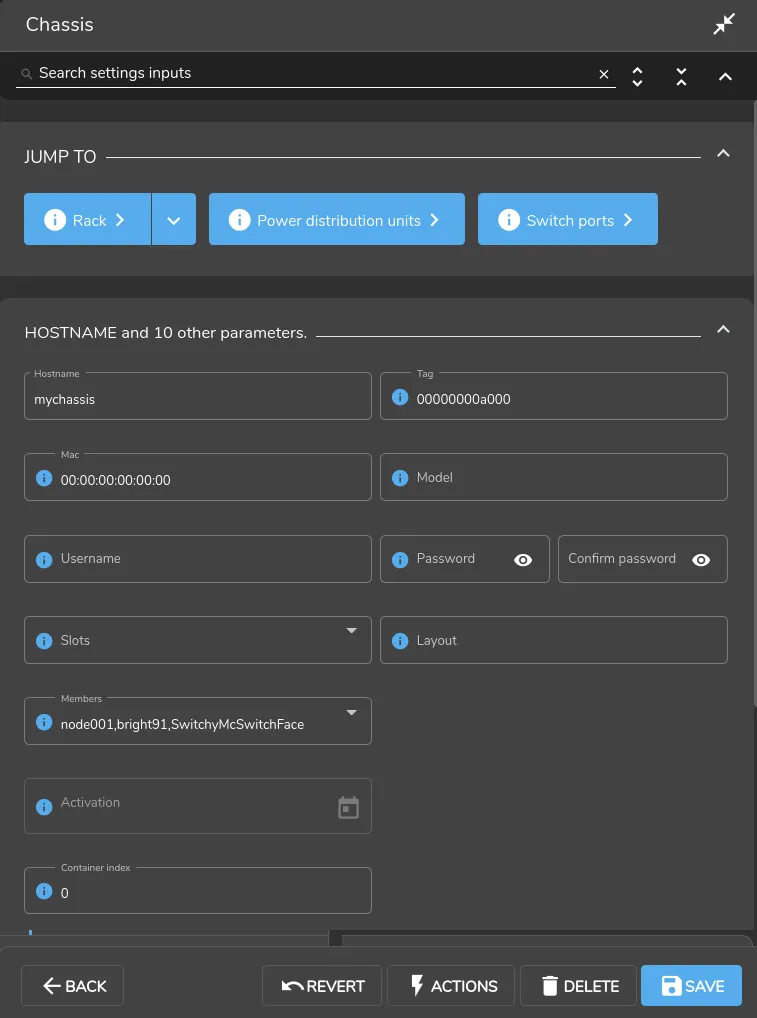
Task: Show info for Container index field
Action: [43, 891]
